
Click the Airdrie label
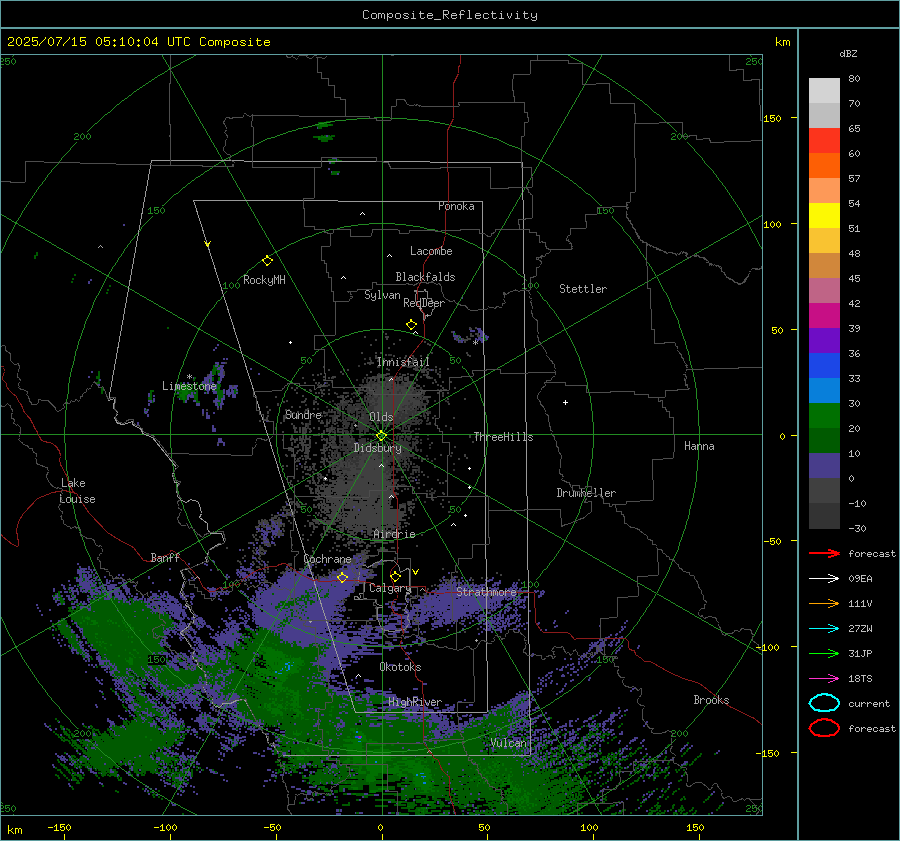tap(394, 534)
